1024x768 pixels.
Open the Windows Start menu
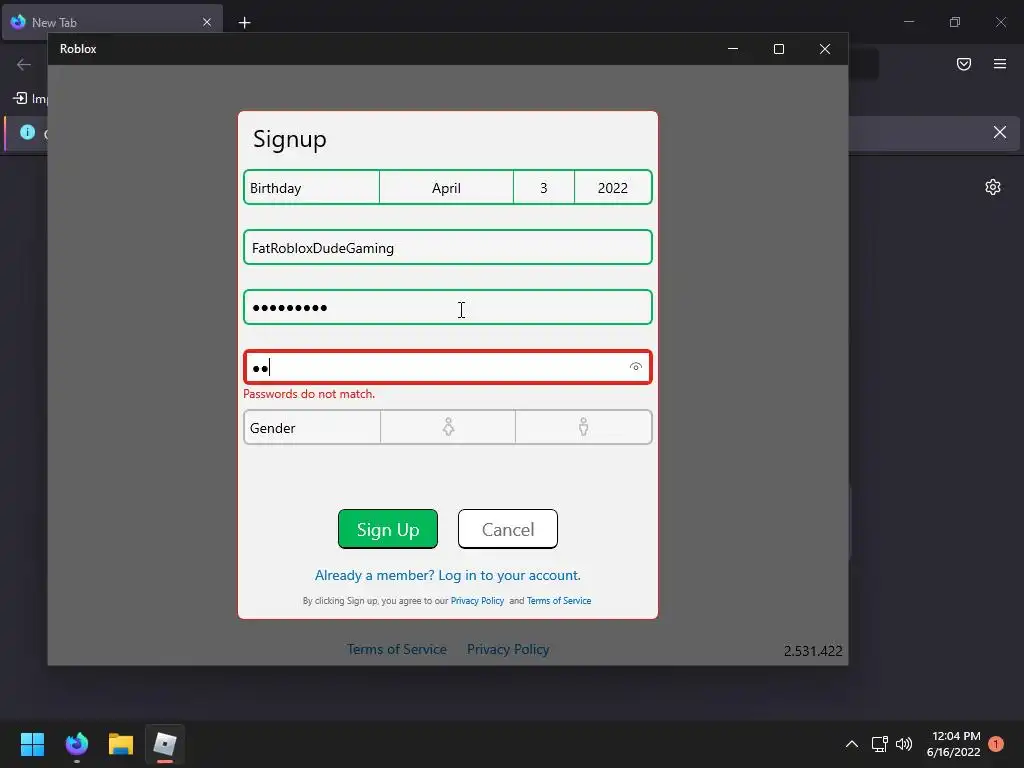(32, 744)
